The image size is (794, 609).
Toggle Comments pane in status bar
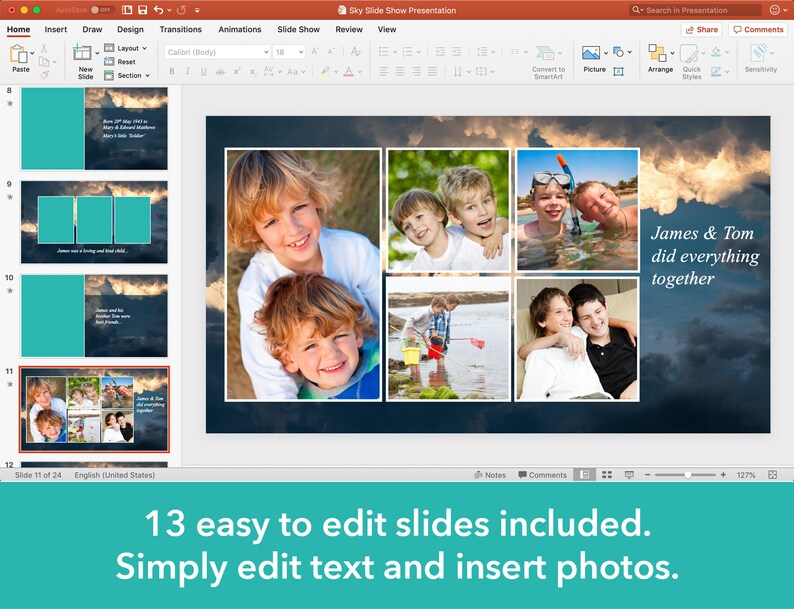click(x=542, y=475)
